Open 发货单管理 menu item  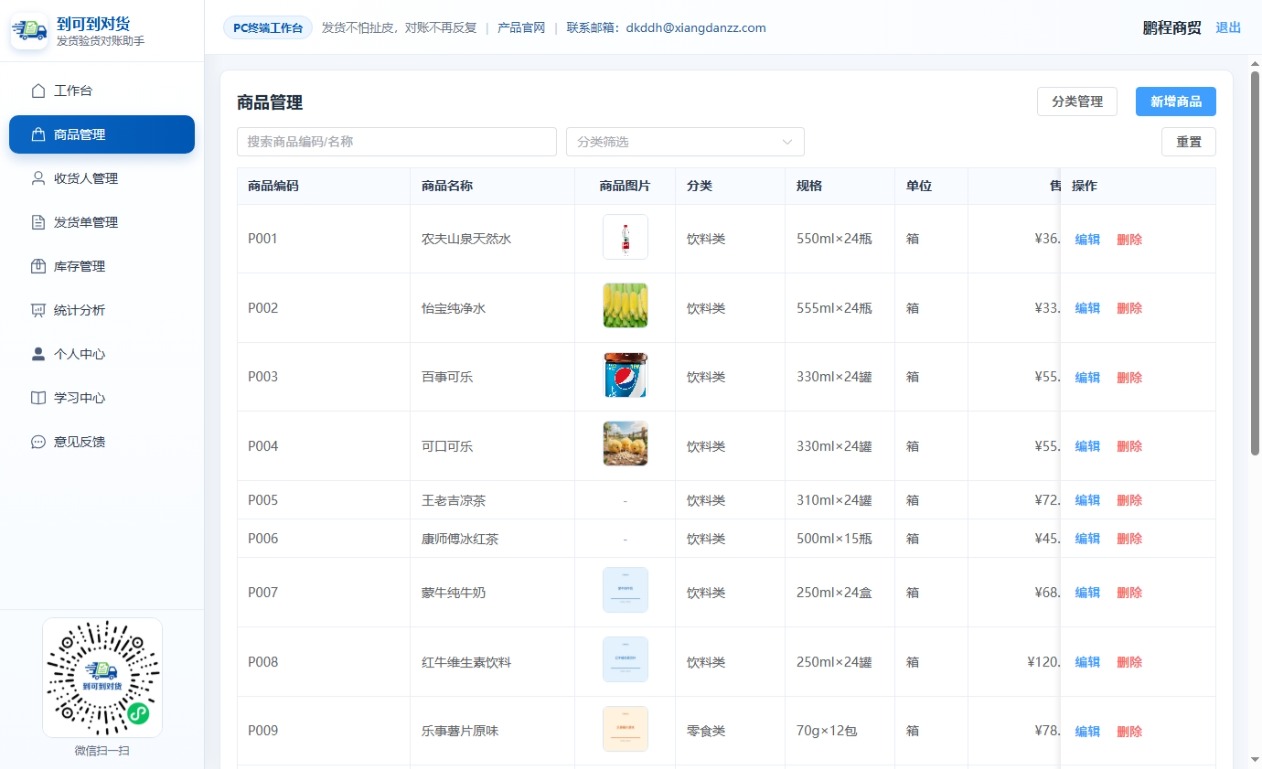102,223
